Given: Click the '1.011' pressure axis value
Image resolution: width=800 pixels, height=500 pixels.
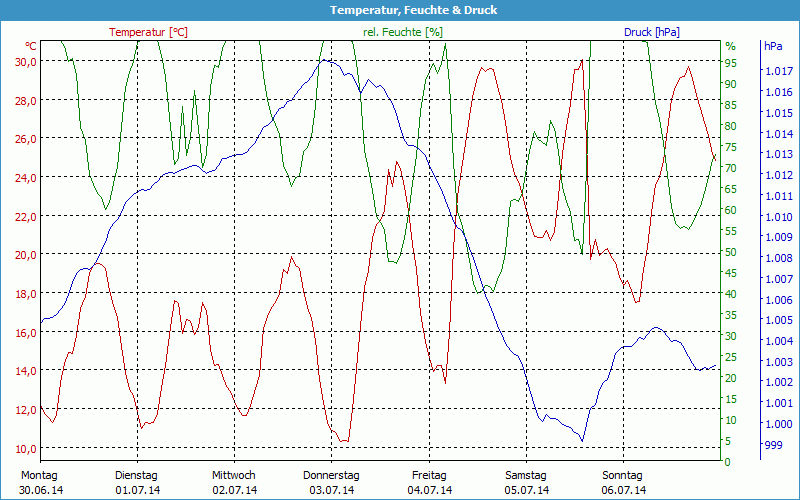Looking at the screenshot, I should 779,196.
